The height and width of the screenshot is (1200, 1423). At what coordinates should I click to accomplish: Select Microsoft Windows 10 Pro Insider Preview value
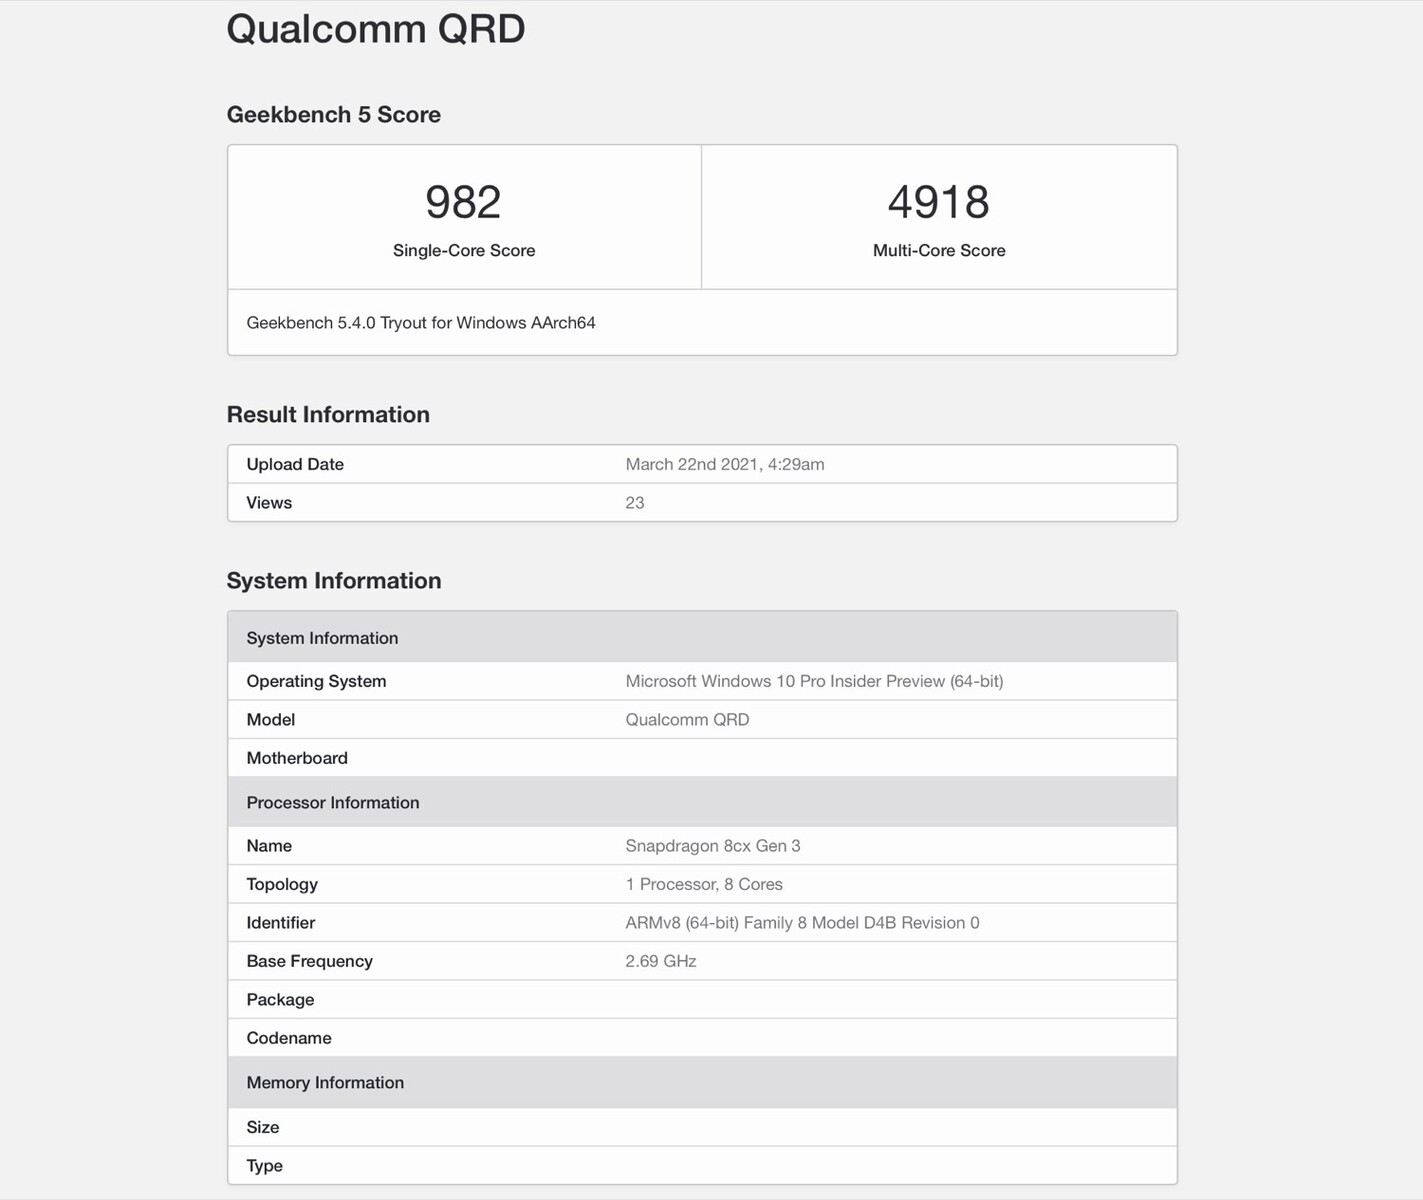click(814, 681)
